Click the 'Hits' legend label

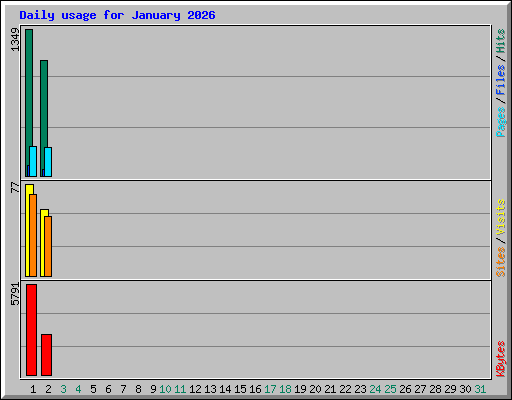(501, 41)
